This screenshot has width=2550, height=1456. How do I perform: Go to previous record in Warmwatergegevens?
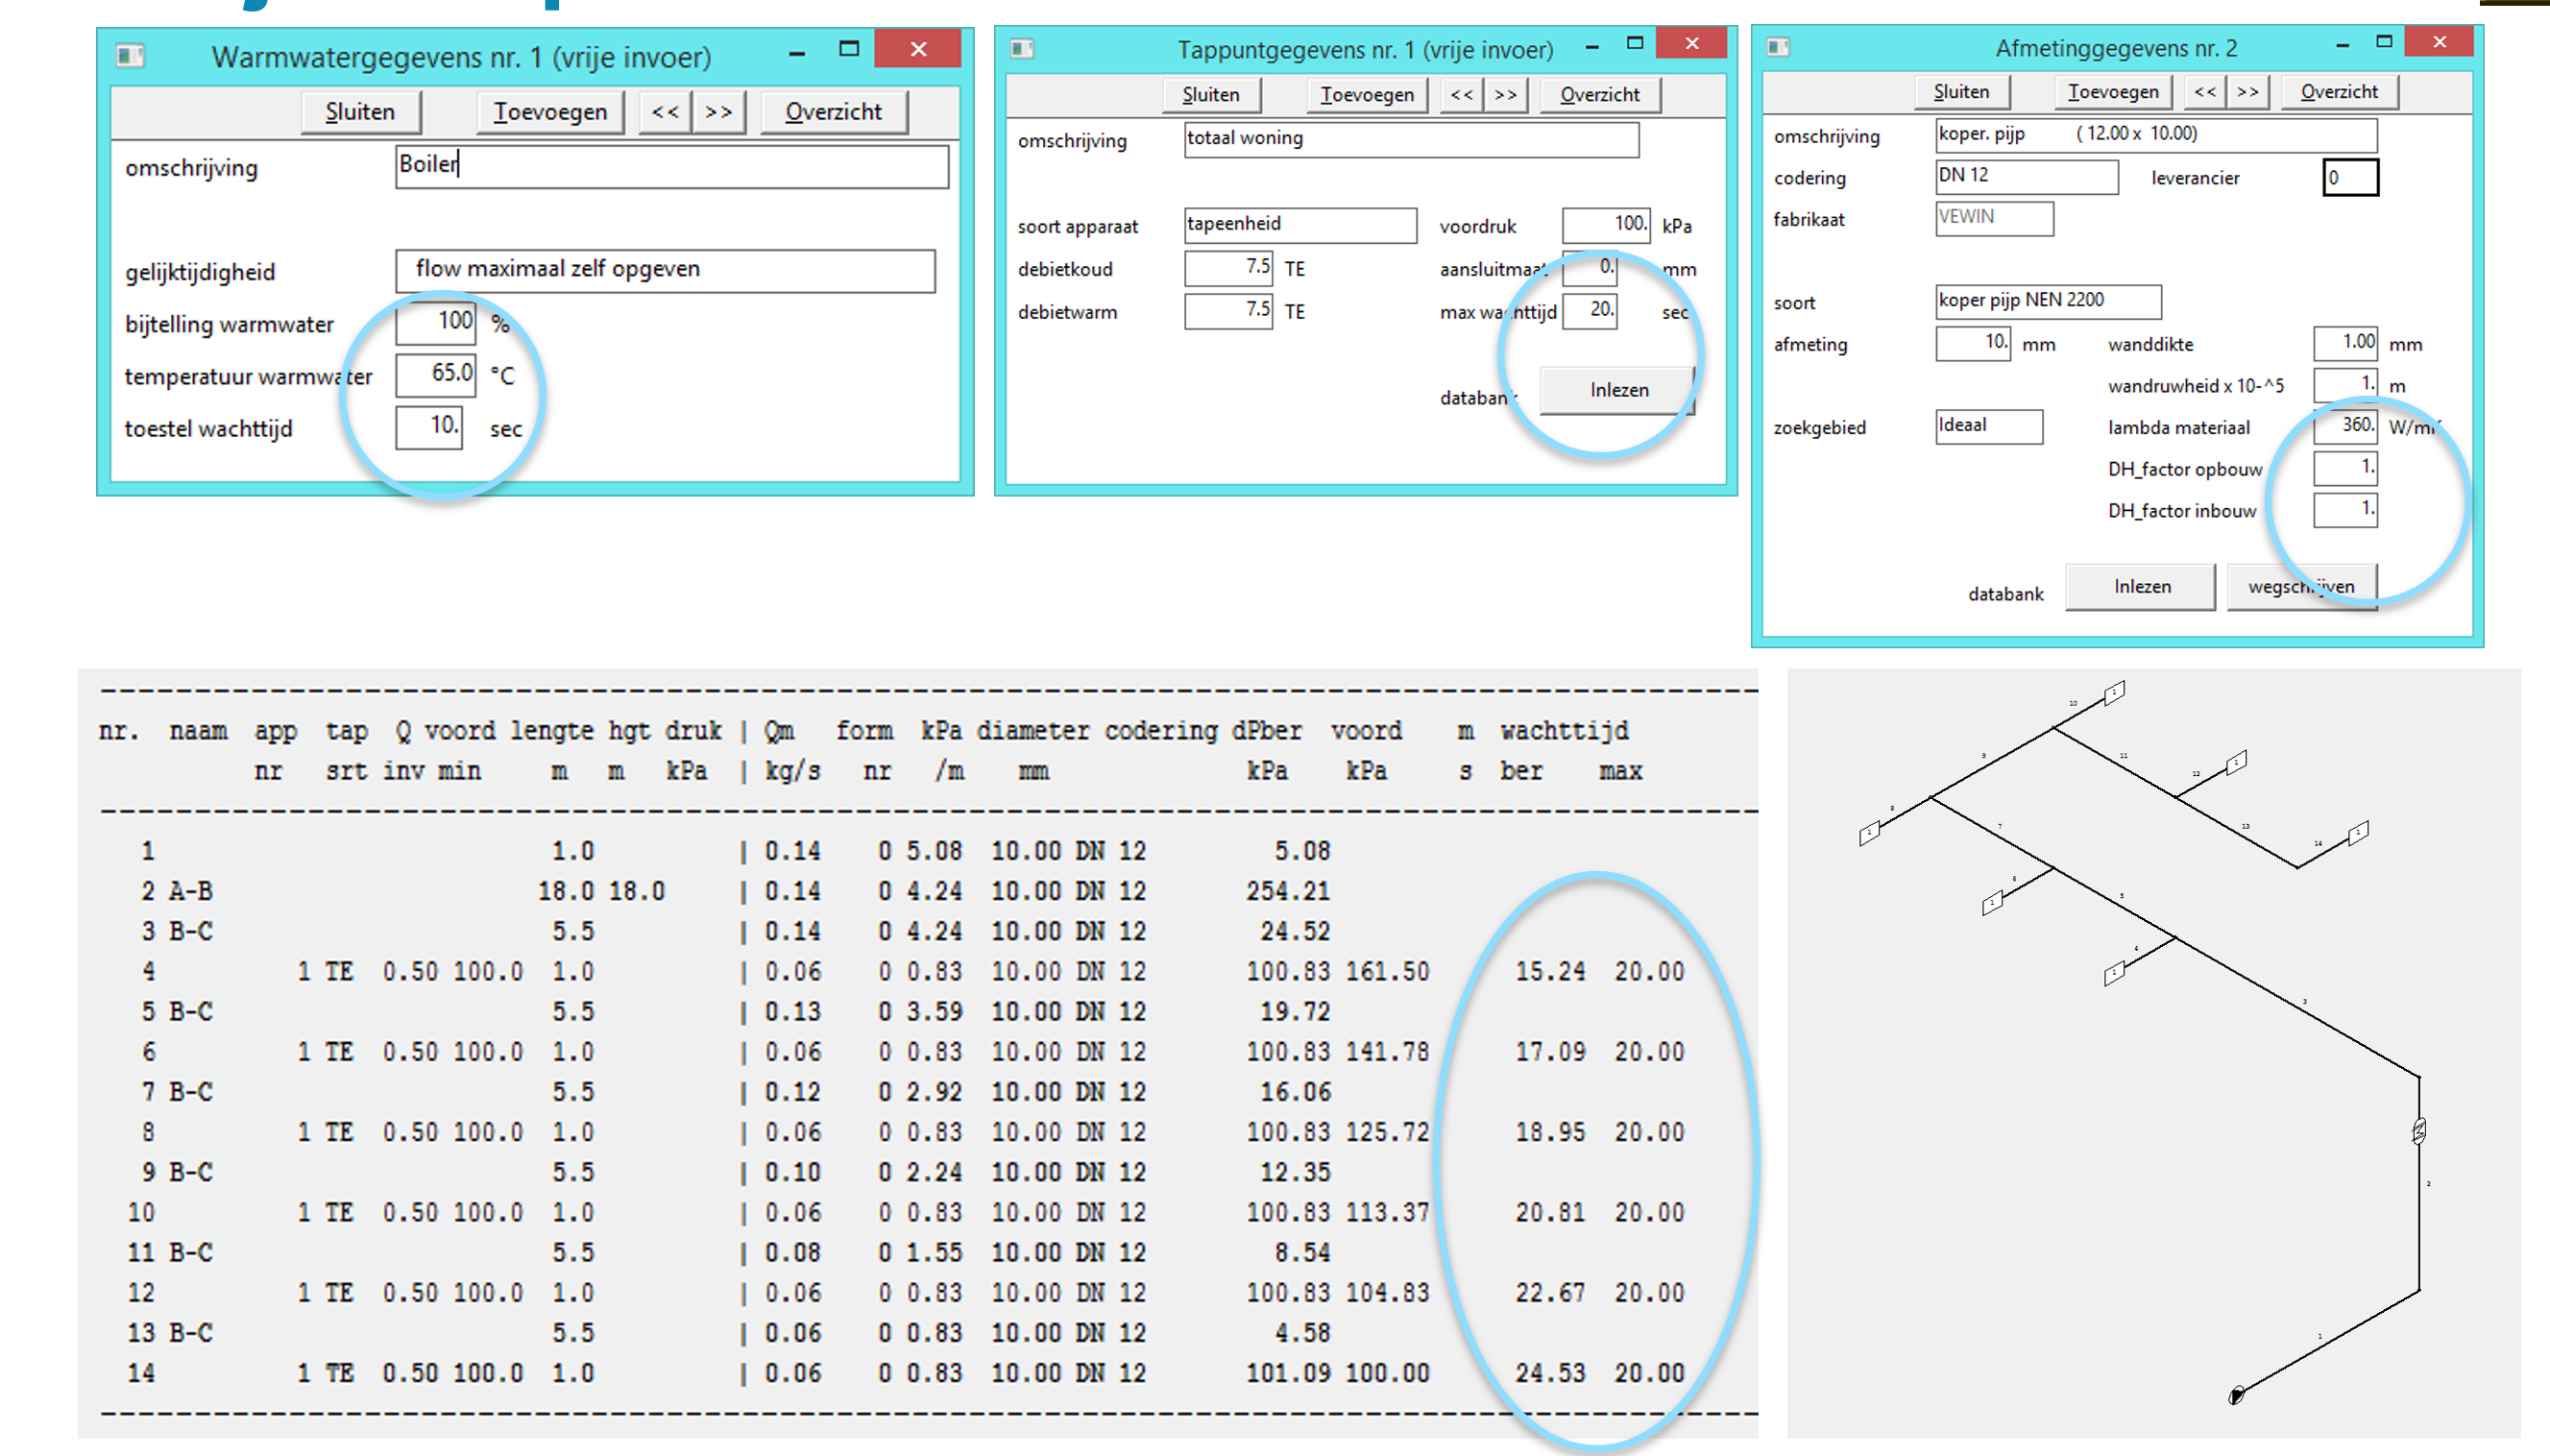point(665,111)
